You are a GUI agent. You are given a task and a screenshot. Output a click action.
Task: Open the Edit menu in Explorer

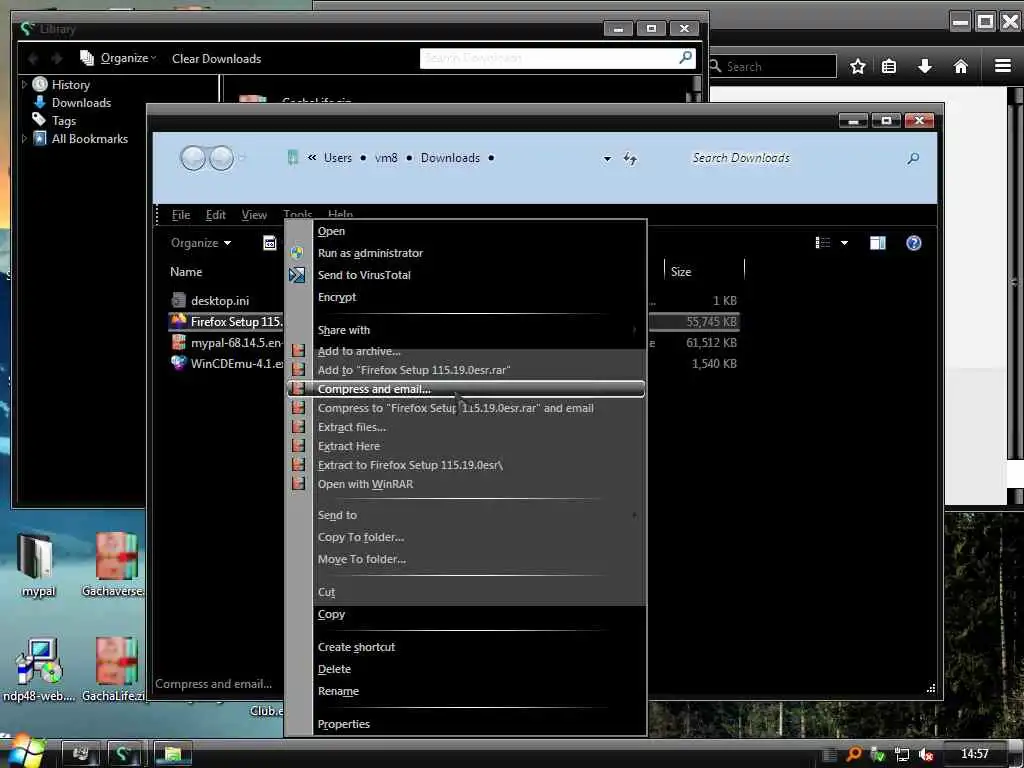pos(216,215)
